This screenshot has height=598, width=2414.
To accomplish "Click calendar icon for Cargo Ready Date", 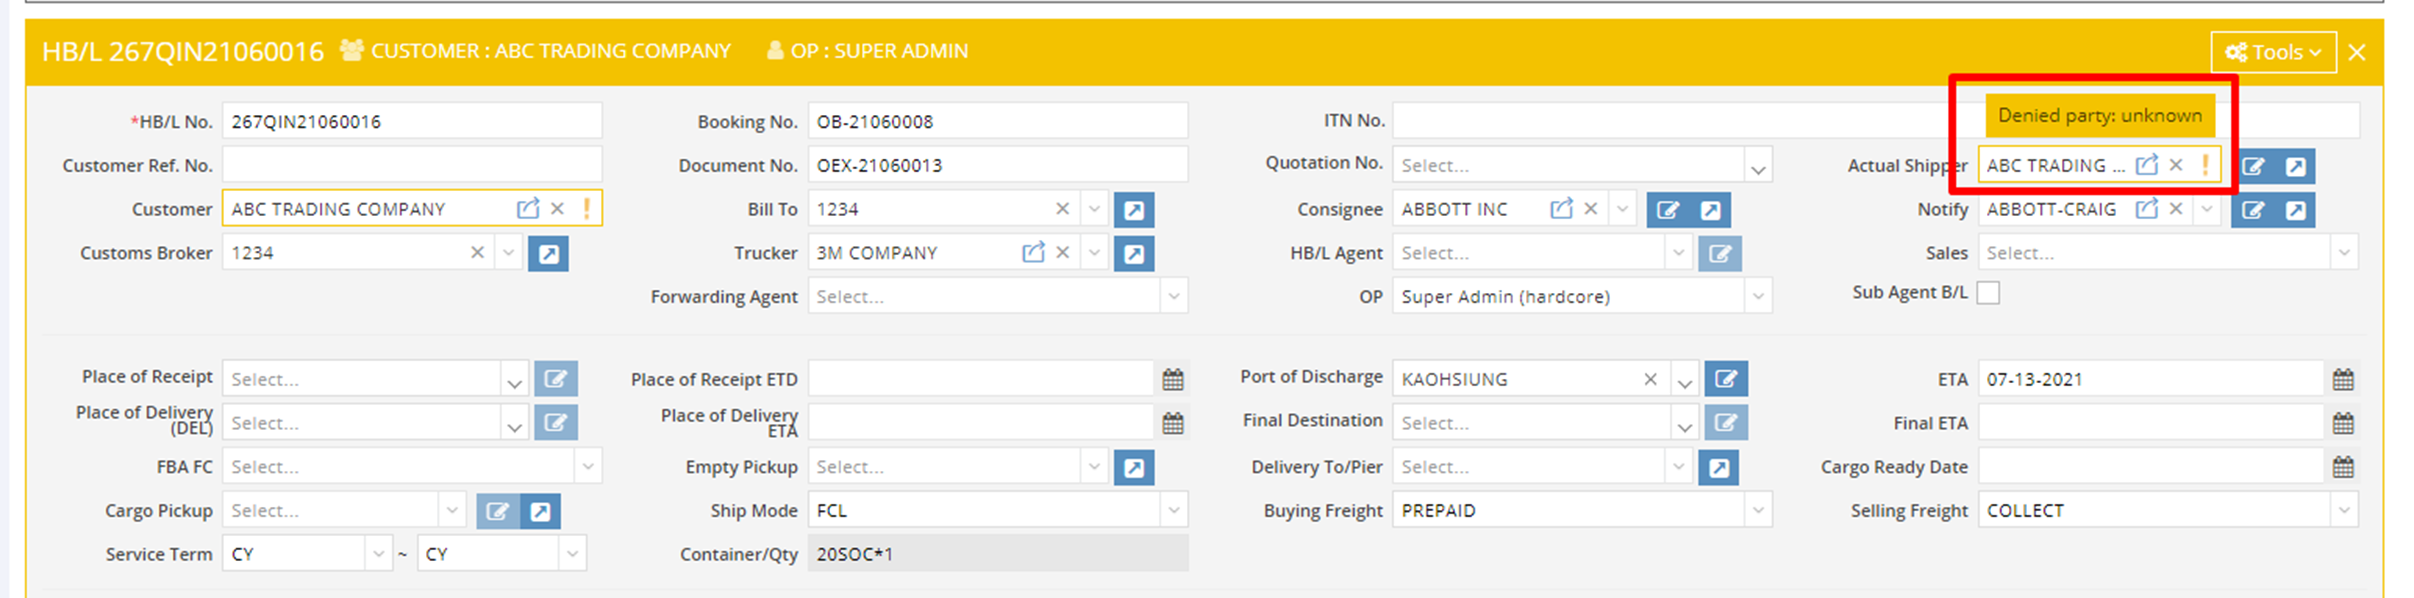I will pos(2342,467).
